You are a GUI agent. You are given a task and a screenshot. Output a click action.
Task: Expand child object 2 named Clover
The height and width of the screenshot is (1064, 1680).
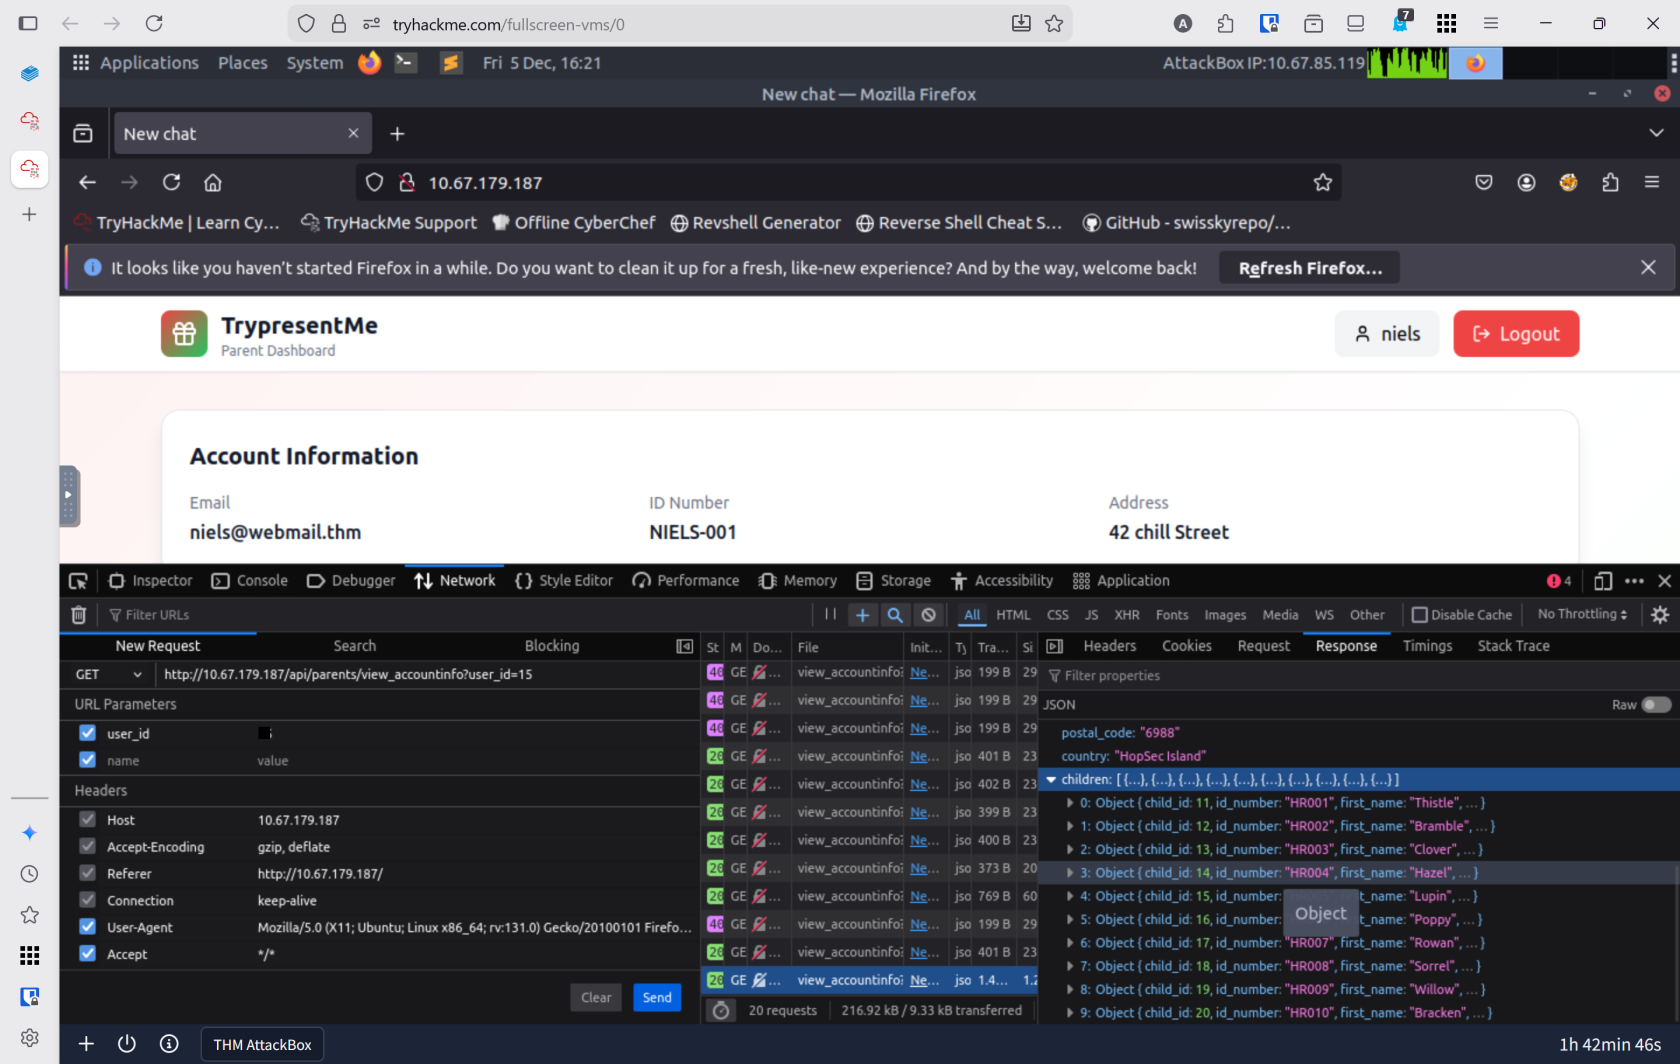[1070, 850]
